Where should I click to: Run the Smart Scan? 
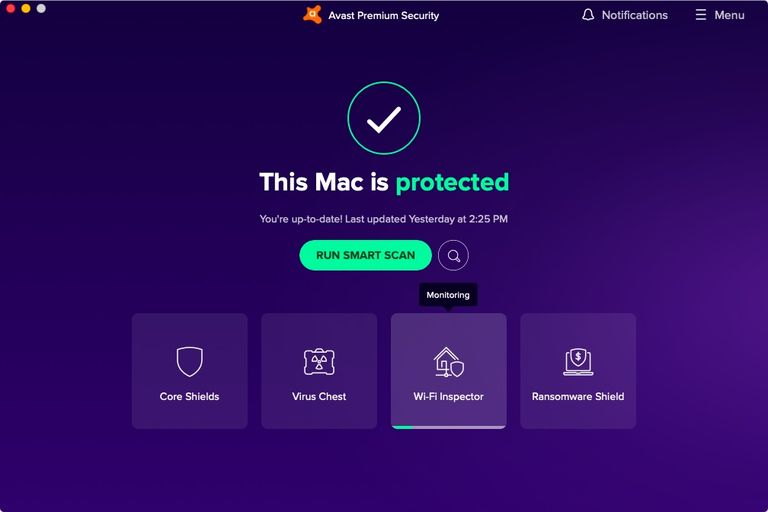[365, 255]
